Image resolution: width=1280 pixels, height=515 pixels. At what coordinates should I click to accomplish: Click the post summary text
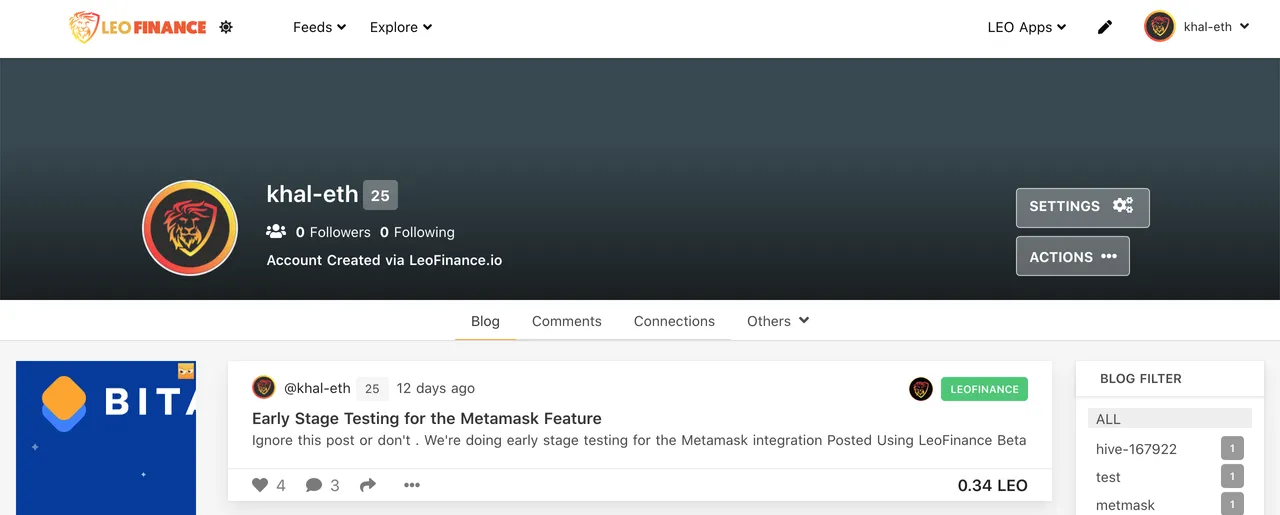click(x=639, y=440)
